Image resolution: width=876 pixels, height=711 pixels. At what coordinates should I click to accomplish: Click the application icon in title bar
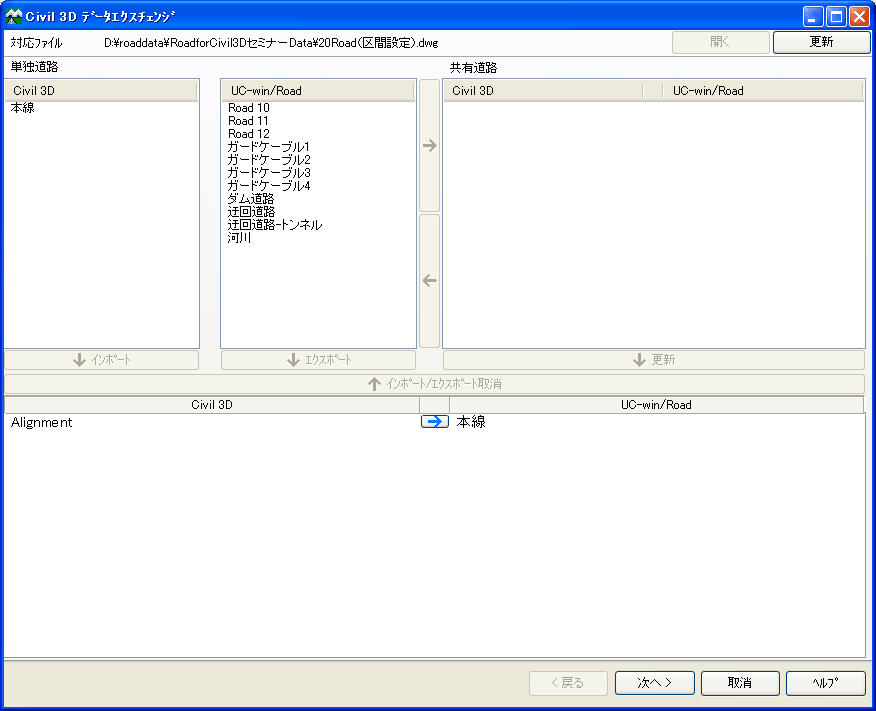click(13, 17)
